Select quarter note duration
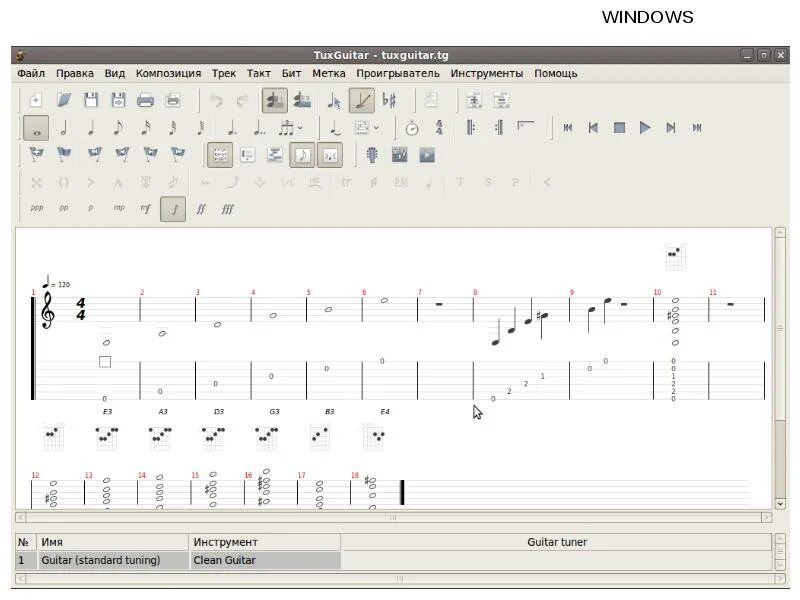 click(x=91, y=128)
